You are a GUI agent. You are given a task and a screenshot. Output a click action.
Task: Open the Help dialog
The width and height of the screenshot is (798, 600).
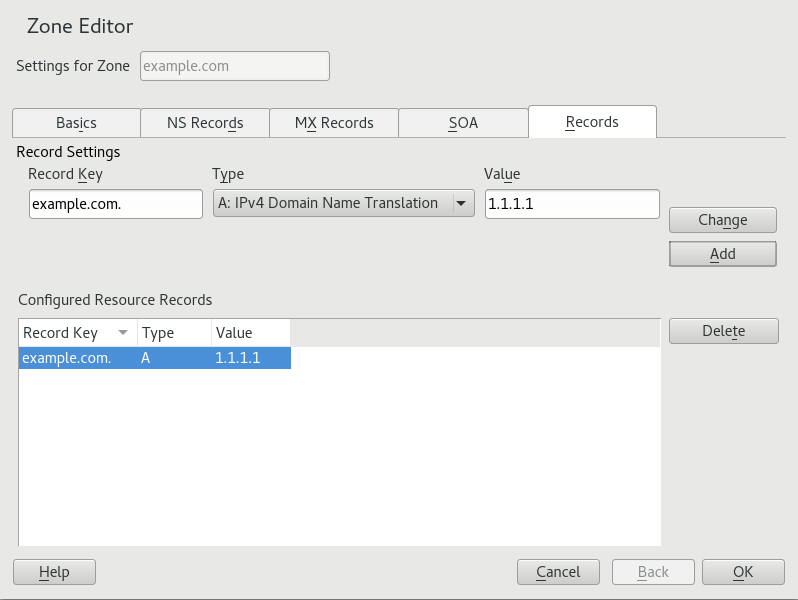[x=54, y=572]
